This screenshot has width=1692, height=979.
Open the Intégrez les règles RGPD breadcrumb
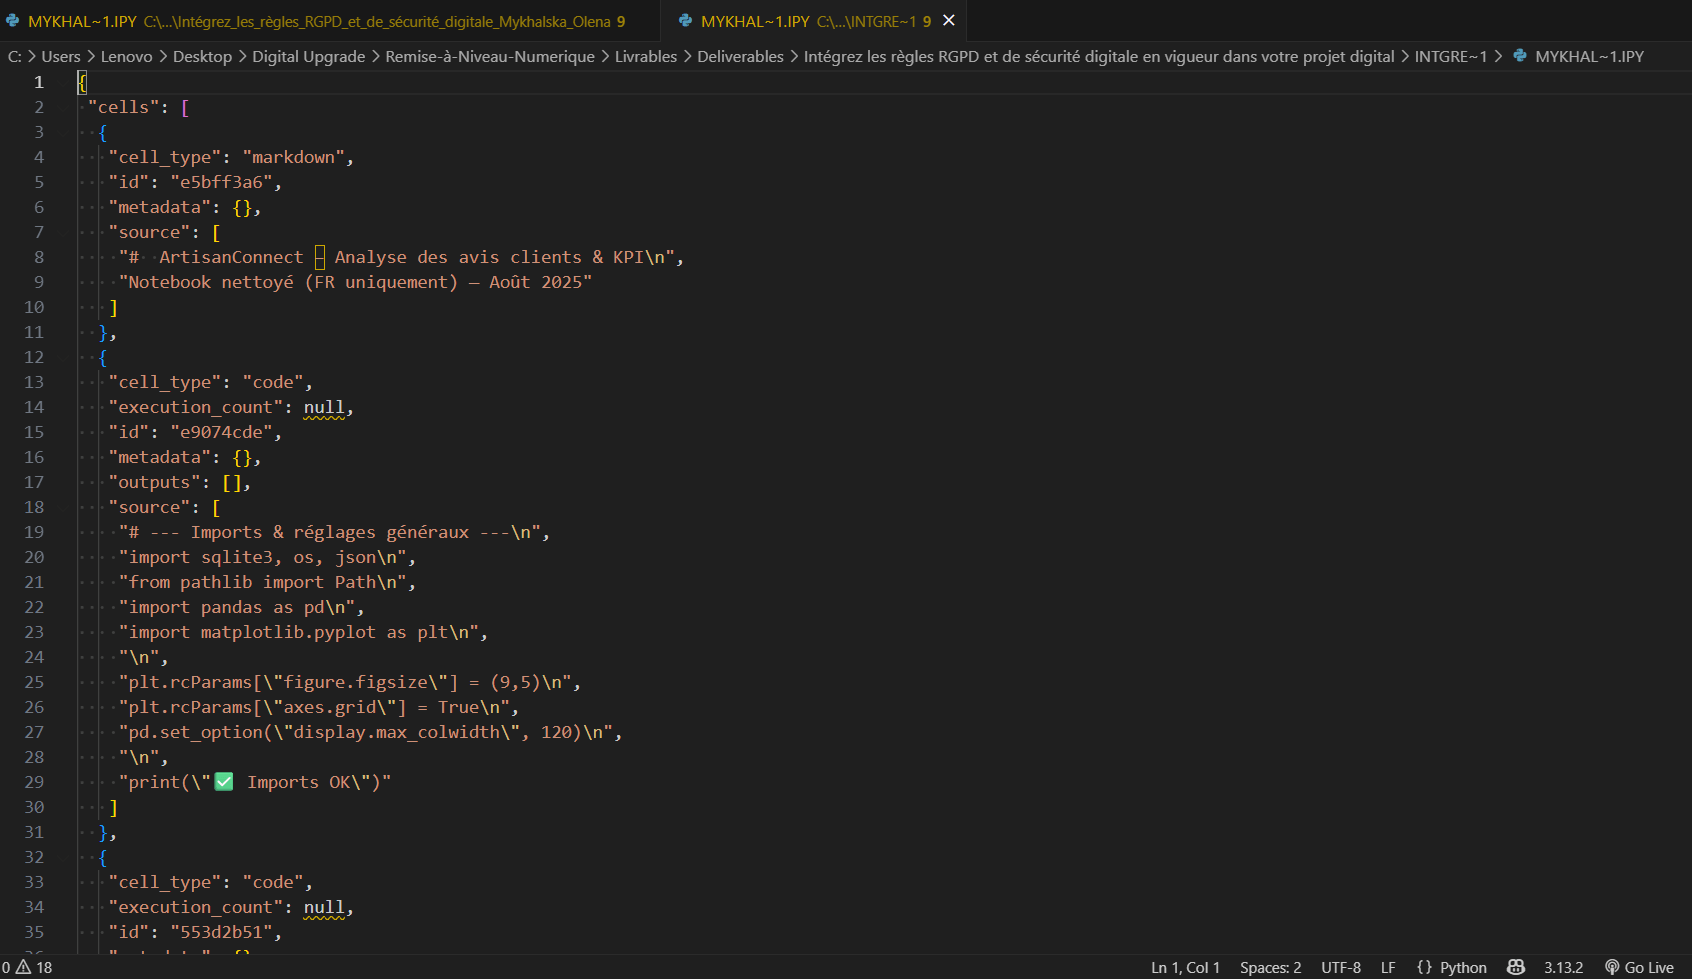click(x=1099, y=56)
